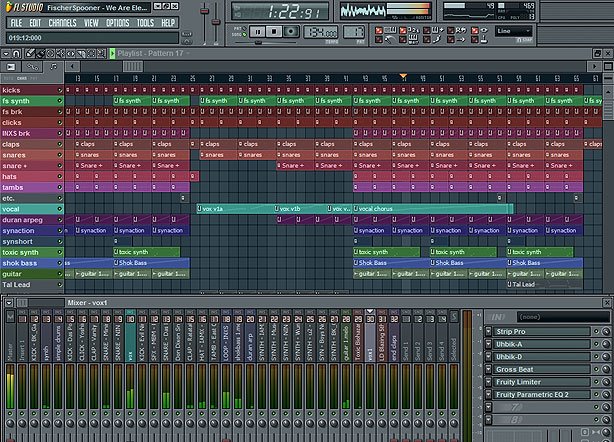
Task: Open Gross Beat effect slot menu arrow
Action: coord(488,369)
